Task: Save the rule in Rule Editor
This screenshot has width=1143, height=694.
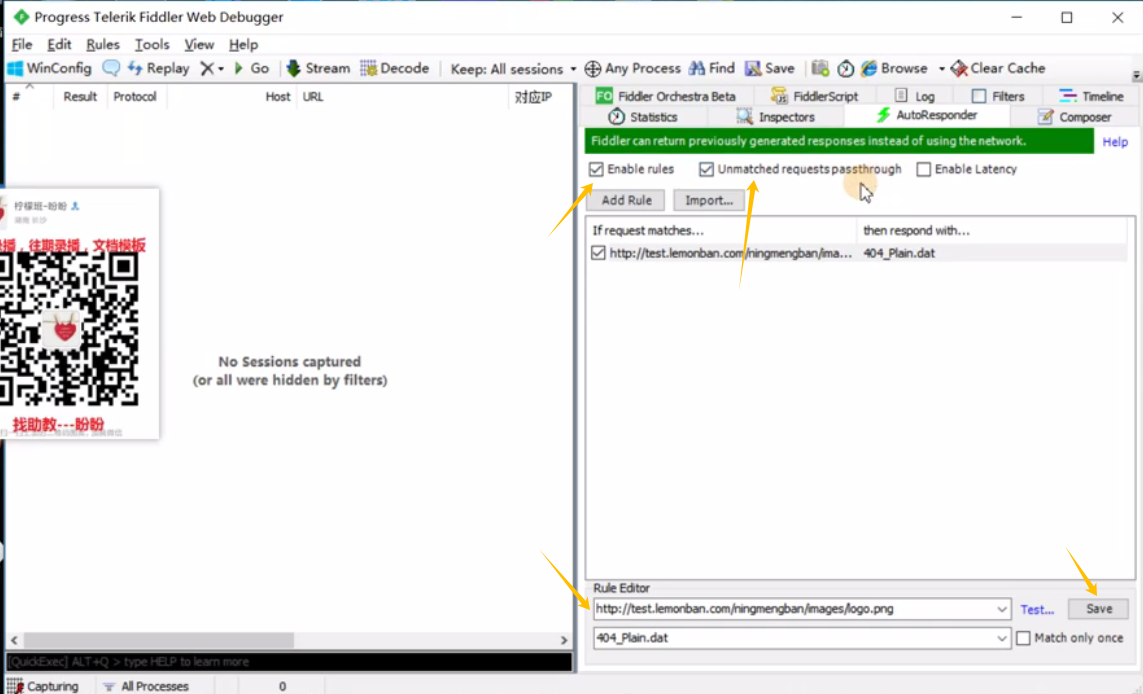Action: click(x=1099, y=609)
